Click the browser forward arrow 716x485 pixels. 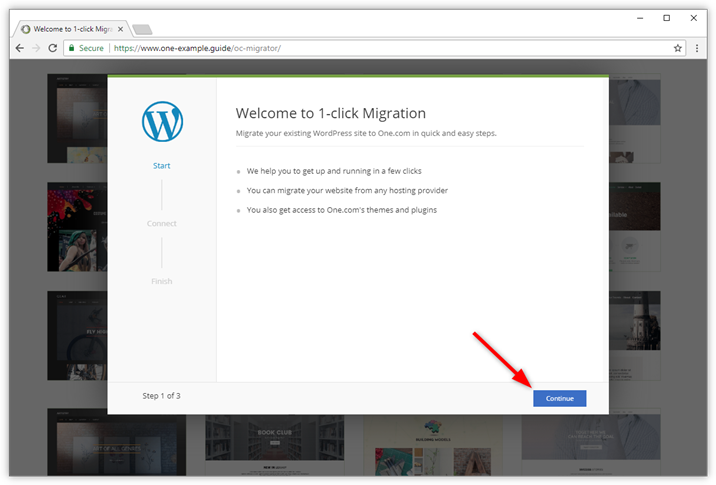pos(36,48)
